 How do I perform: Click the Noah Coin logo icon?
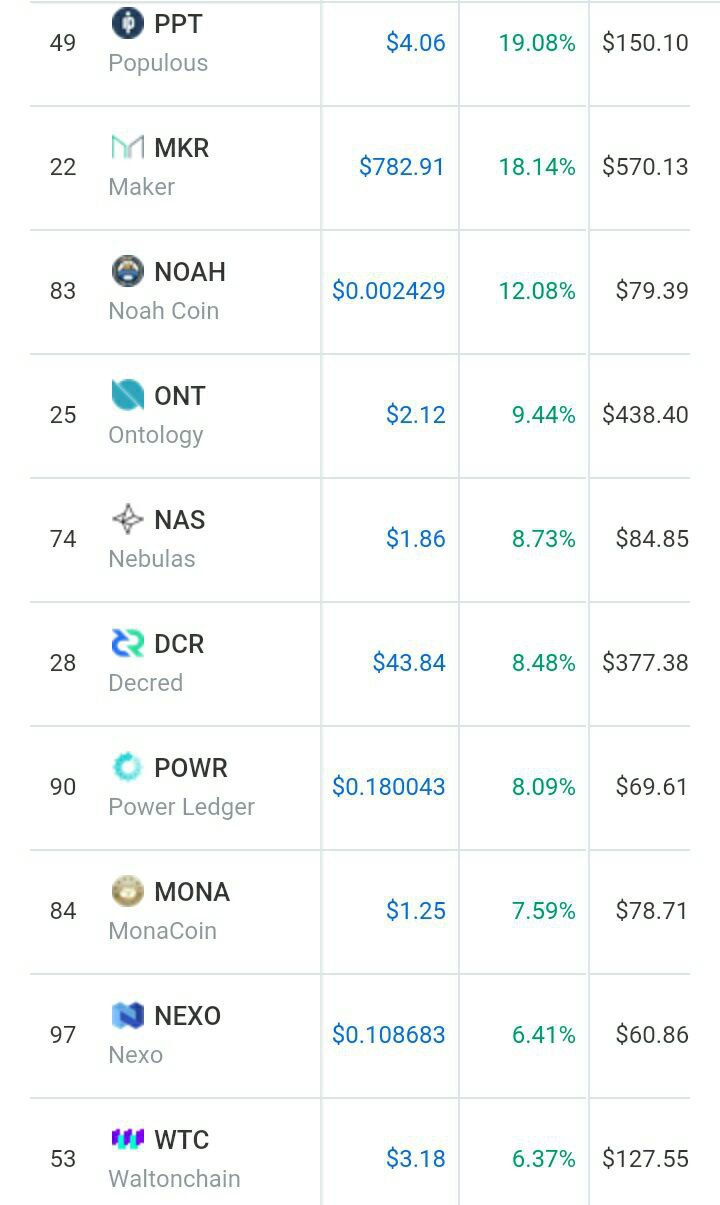coord(128,271)
